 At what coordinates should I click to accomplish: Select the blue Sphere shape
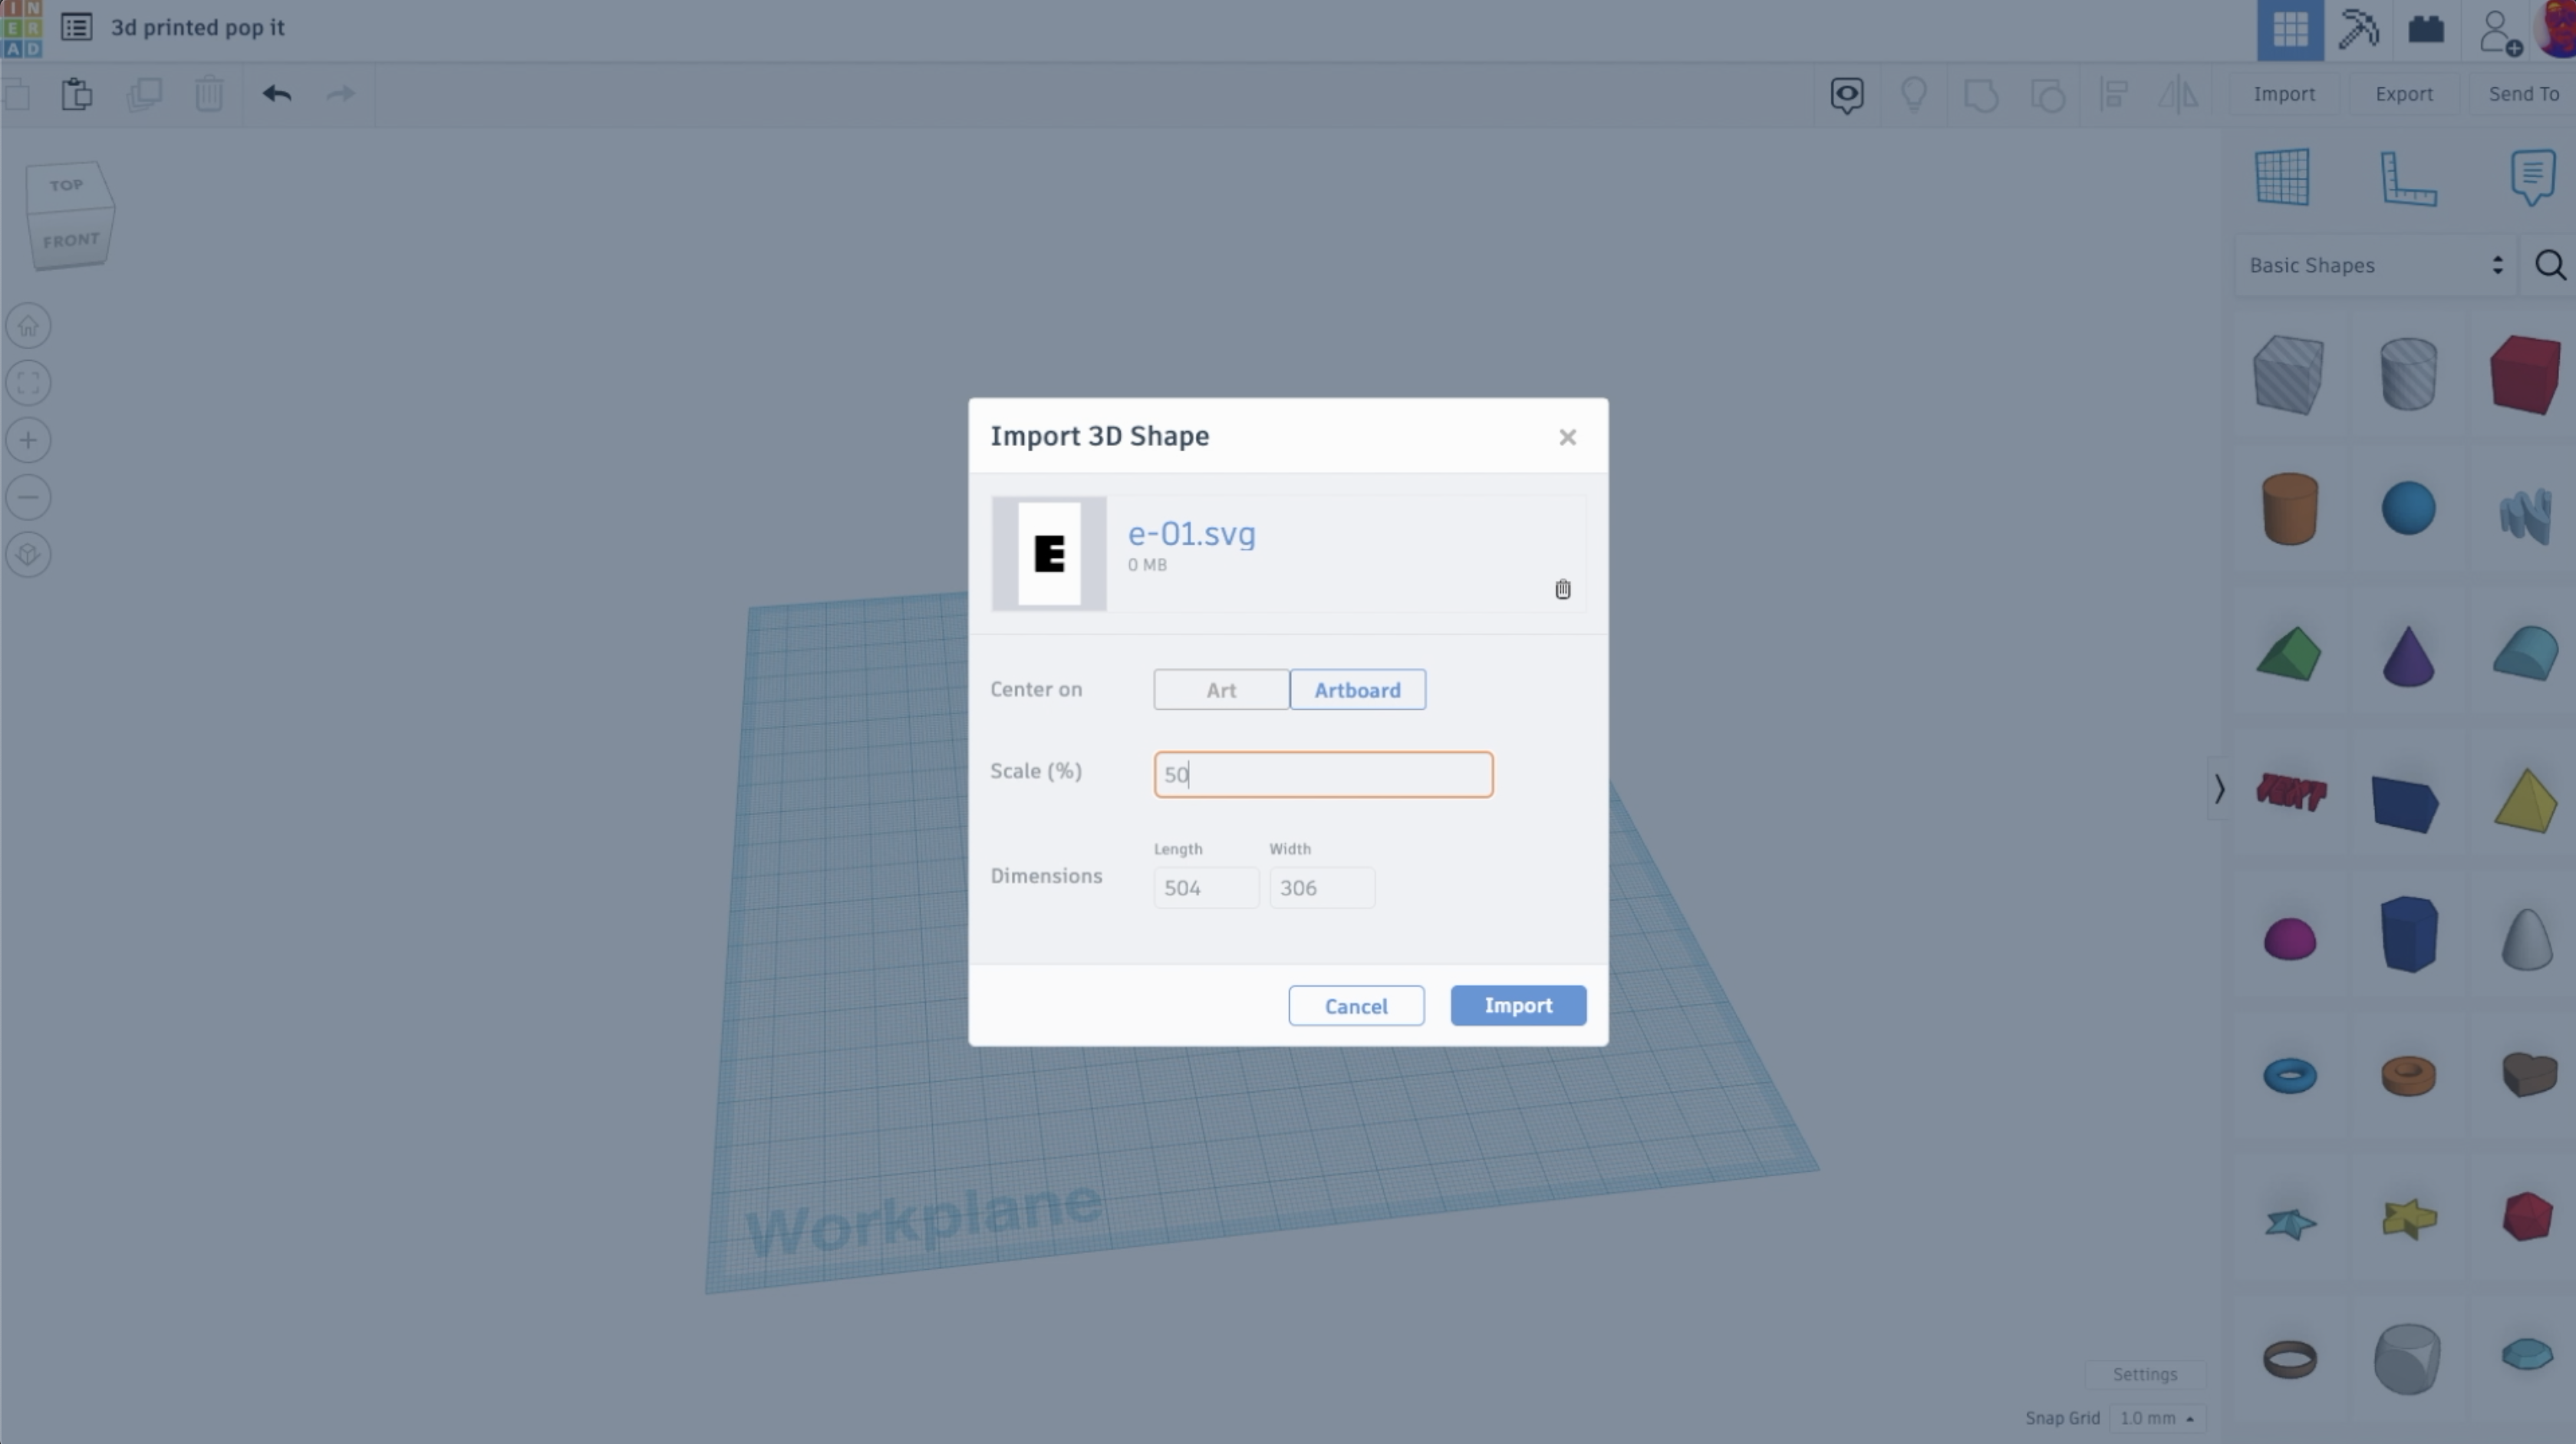[x=2408, y=508]
